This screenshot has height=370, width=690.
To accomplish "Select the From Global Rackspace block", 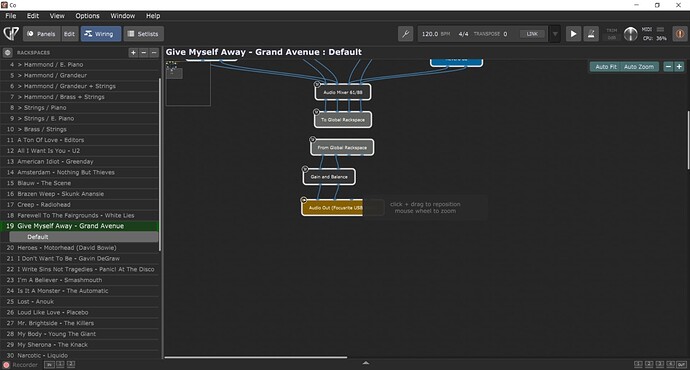I will pos(342,147).
